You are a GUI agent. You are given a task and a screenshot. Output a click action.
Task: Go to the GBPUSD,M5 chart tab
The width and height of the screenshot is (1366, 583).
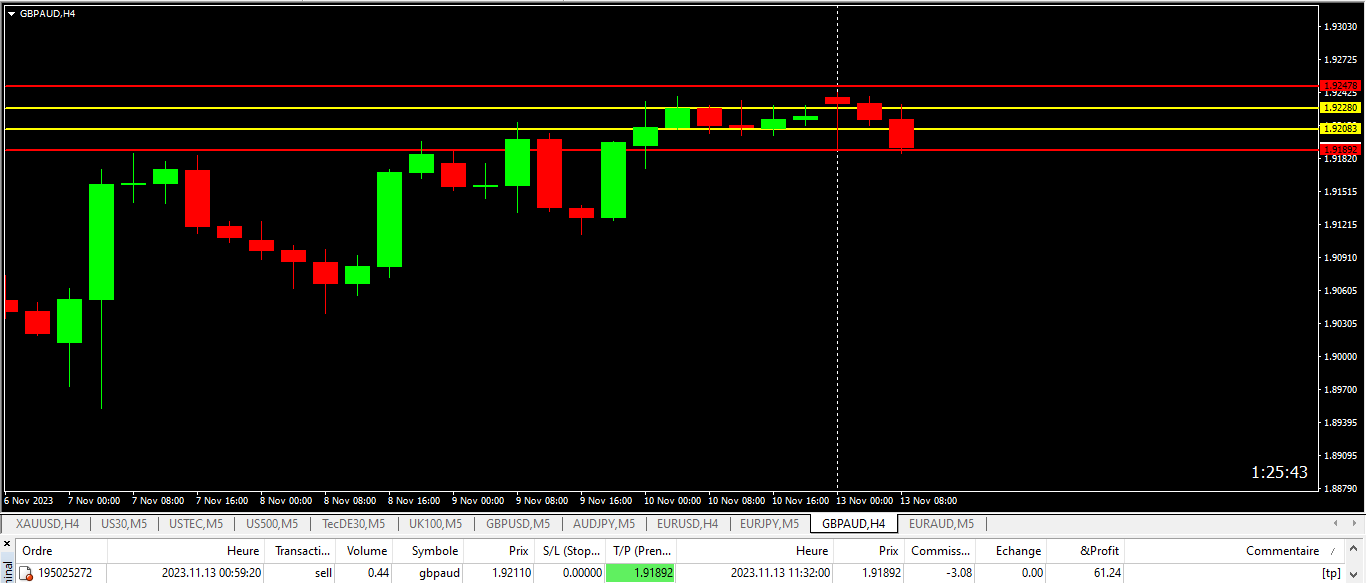(x=517, y=523)
